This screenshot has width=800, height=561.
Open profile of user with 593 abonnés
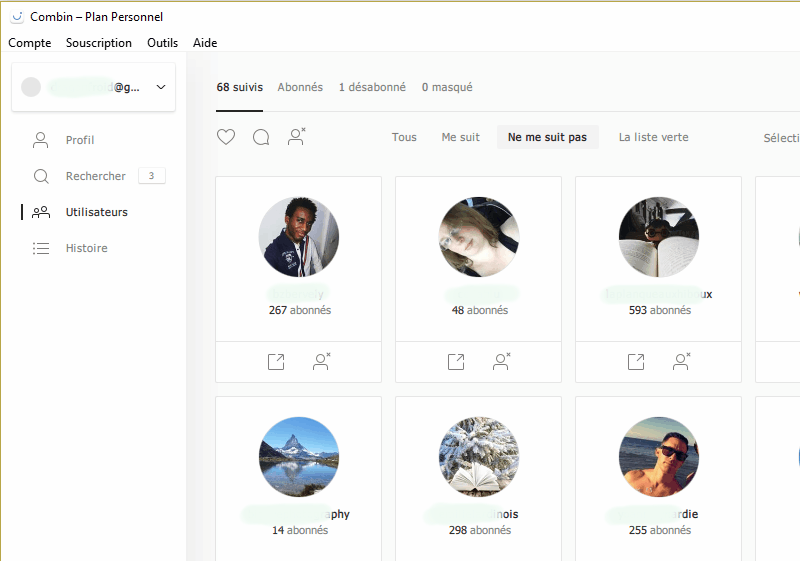(636, 362)
